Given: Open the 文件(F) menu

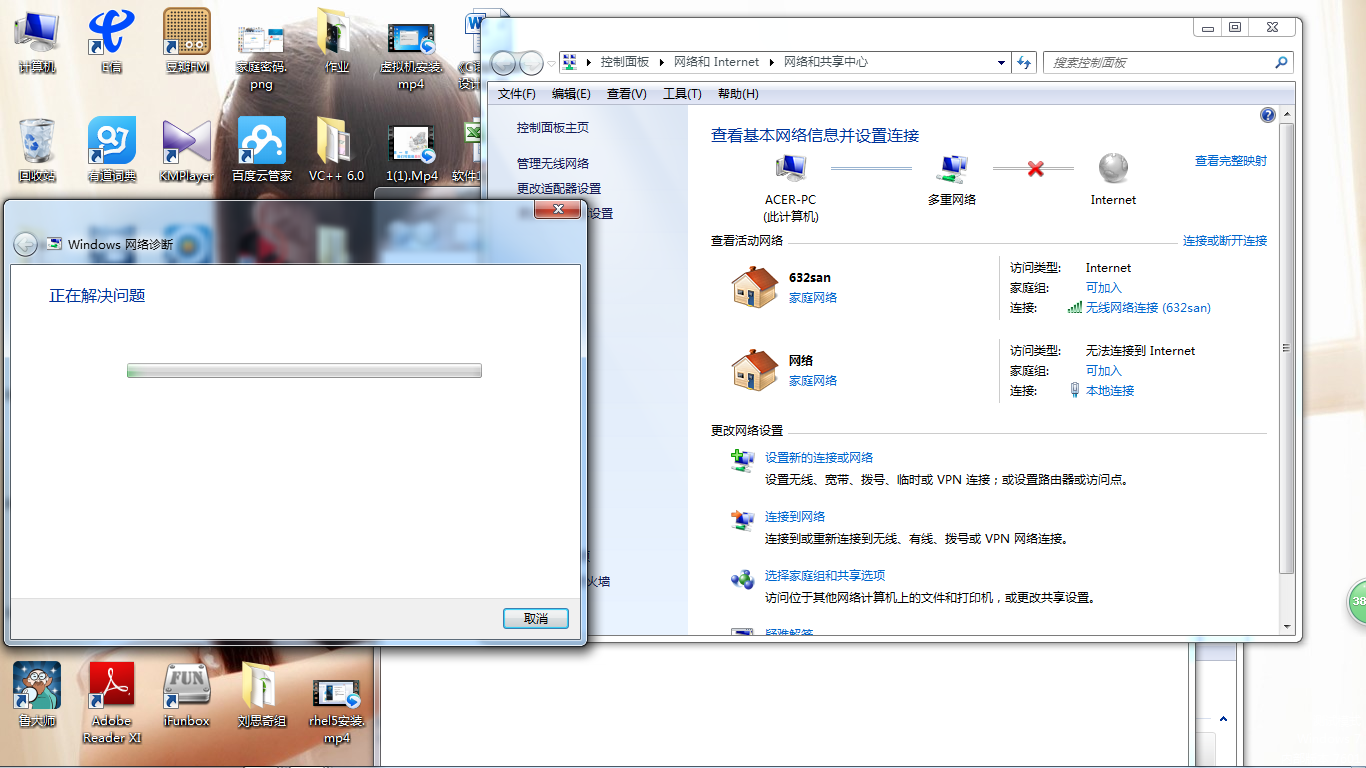Looking at the screenshot, I should tap(517, 94).
